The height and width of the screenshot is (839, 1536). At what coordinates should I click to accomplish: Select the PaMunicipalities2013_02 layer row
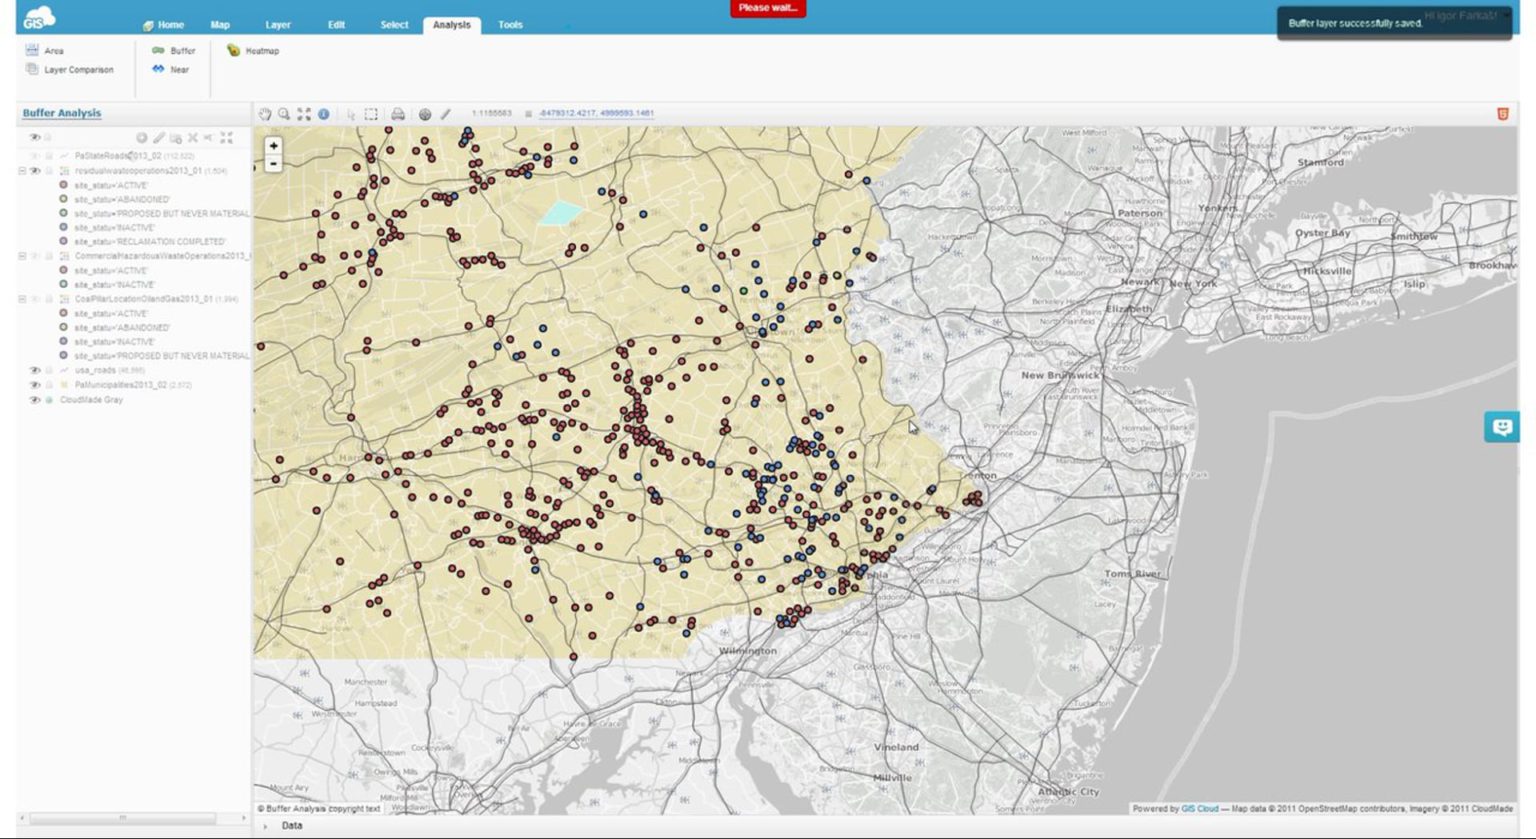tap(134, 385)
